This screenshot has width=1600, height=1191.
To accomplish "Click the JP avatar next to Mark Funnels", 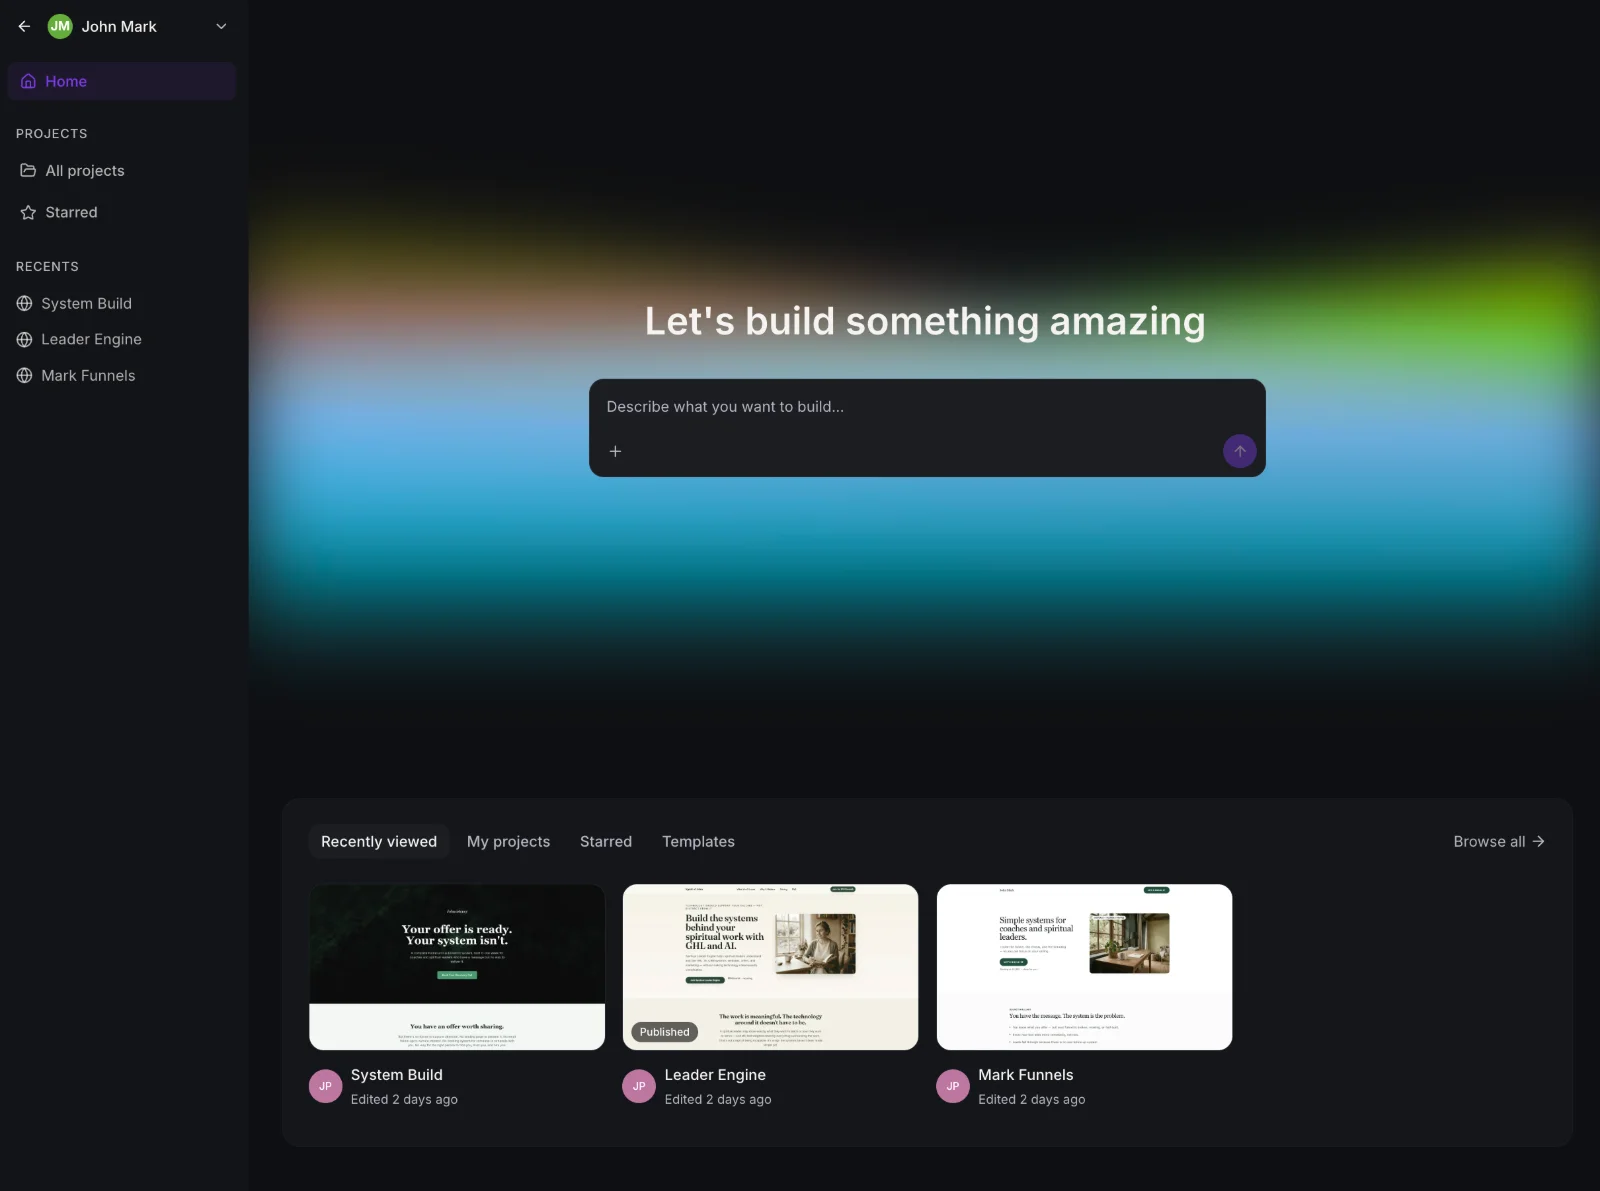I will pos(953,1086).
